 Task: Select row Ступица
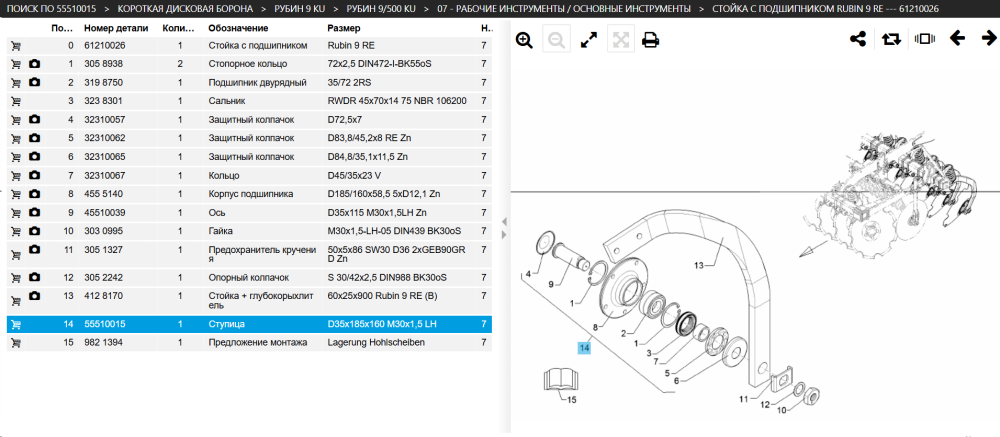(249, 324)
